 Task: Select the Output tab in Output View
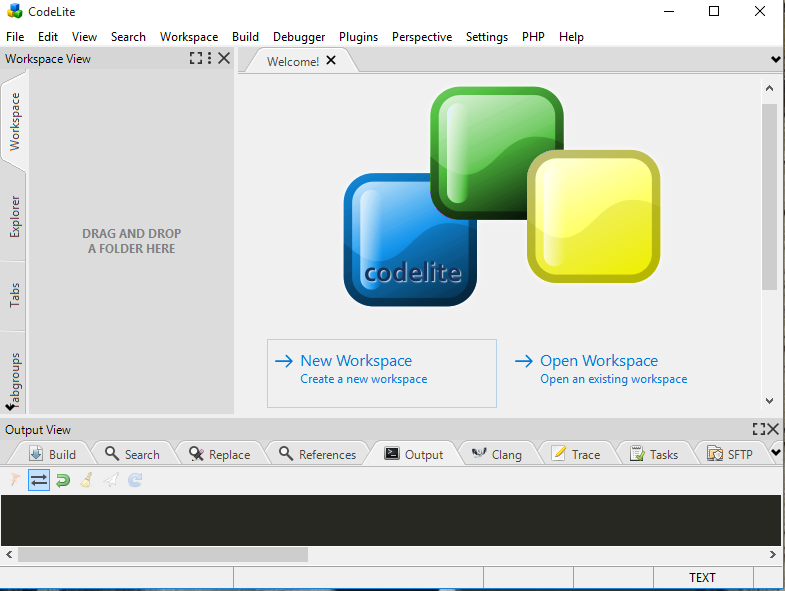(x=414, y=454)
